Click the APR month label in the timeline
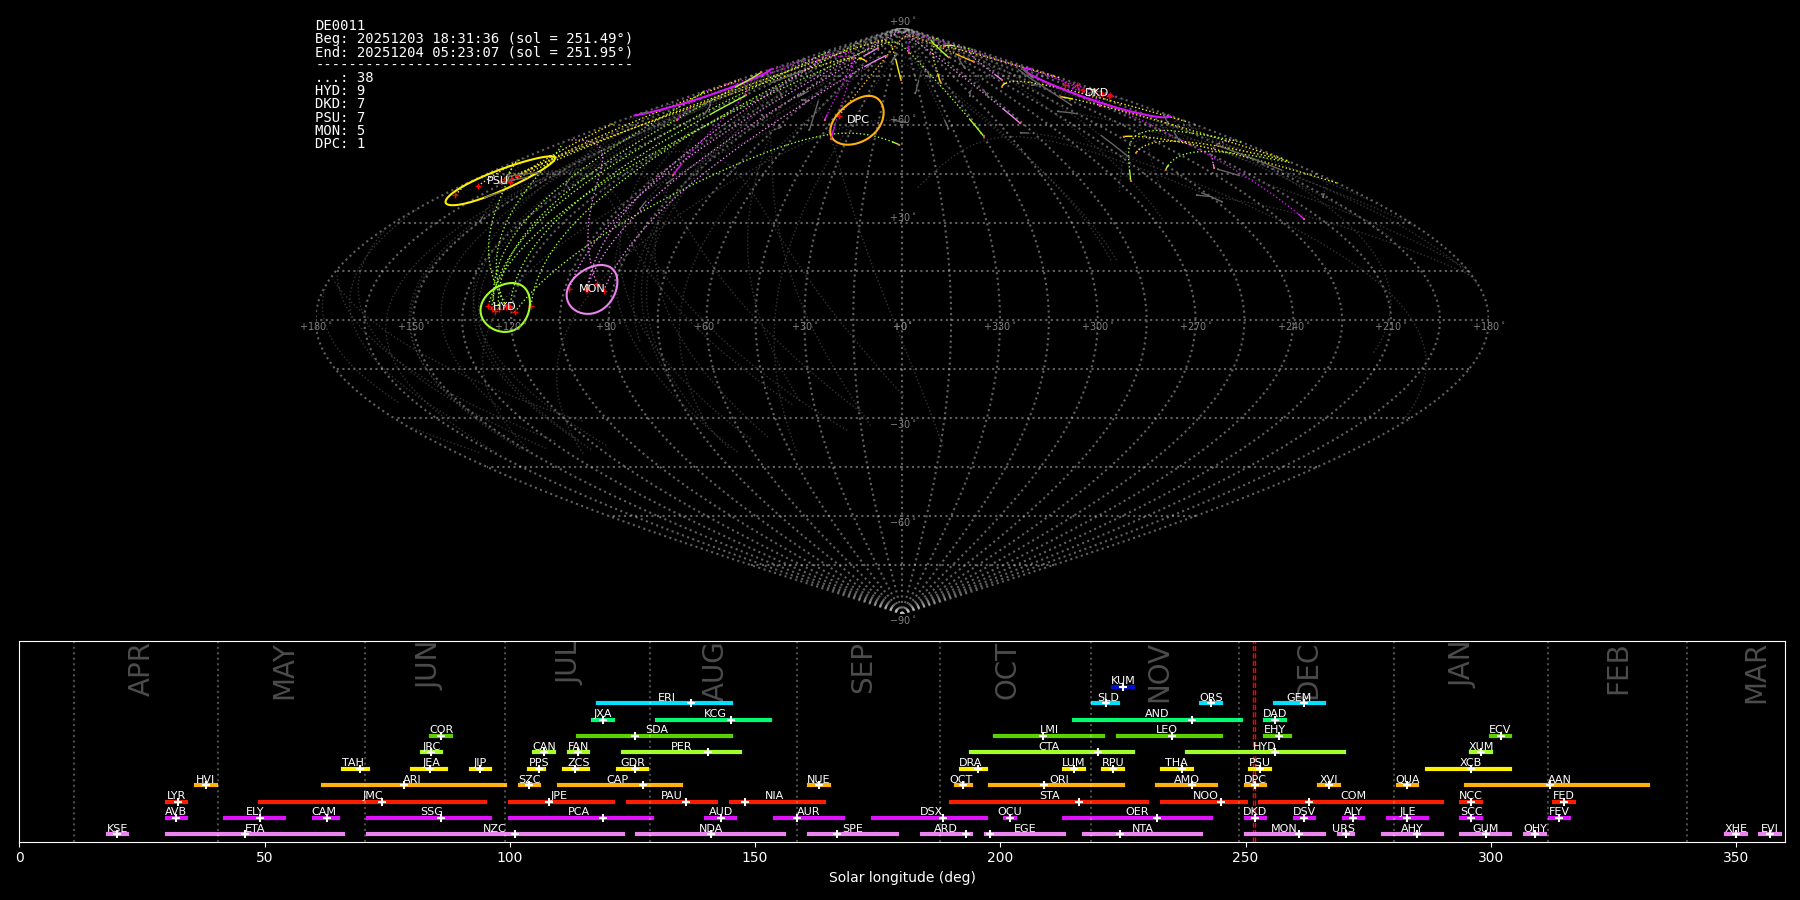Screen dimensions: 1800x900 140,670
